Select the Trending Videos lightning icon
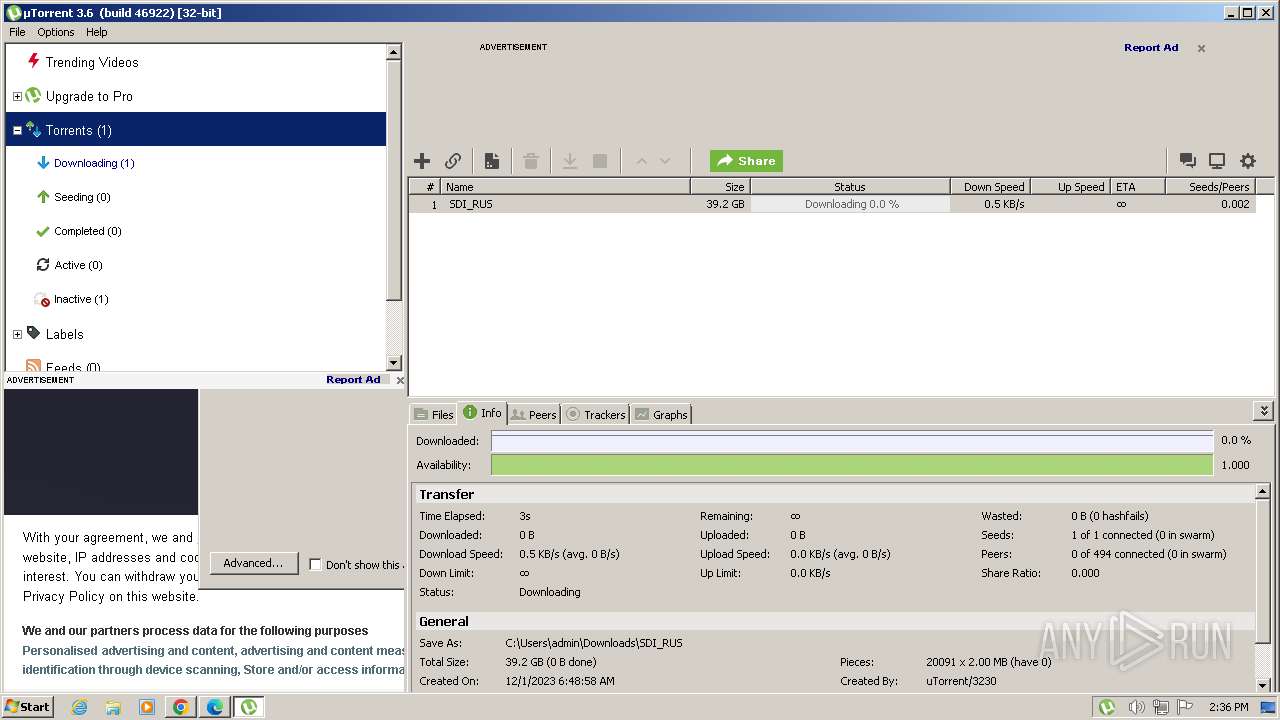The width and height of the screenshot is (1280, 720). [x=33, y=61]
